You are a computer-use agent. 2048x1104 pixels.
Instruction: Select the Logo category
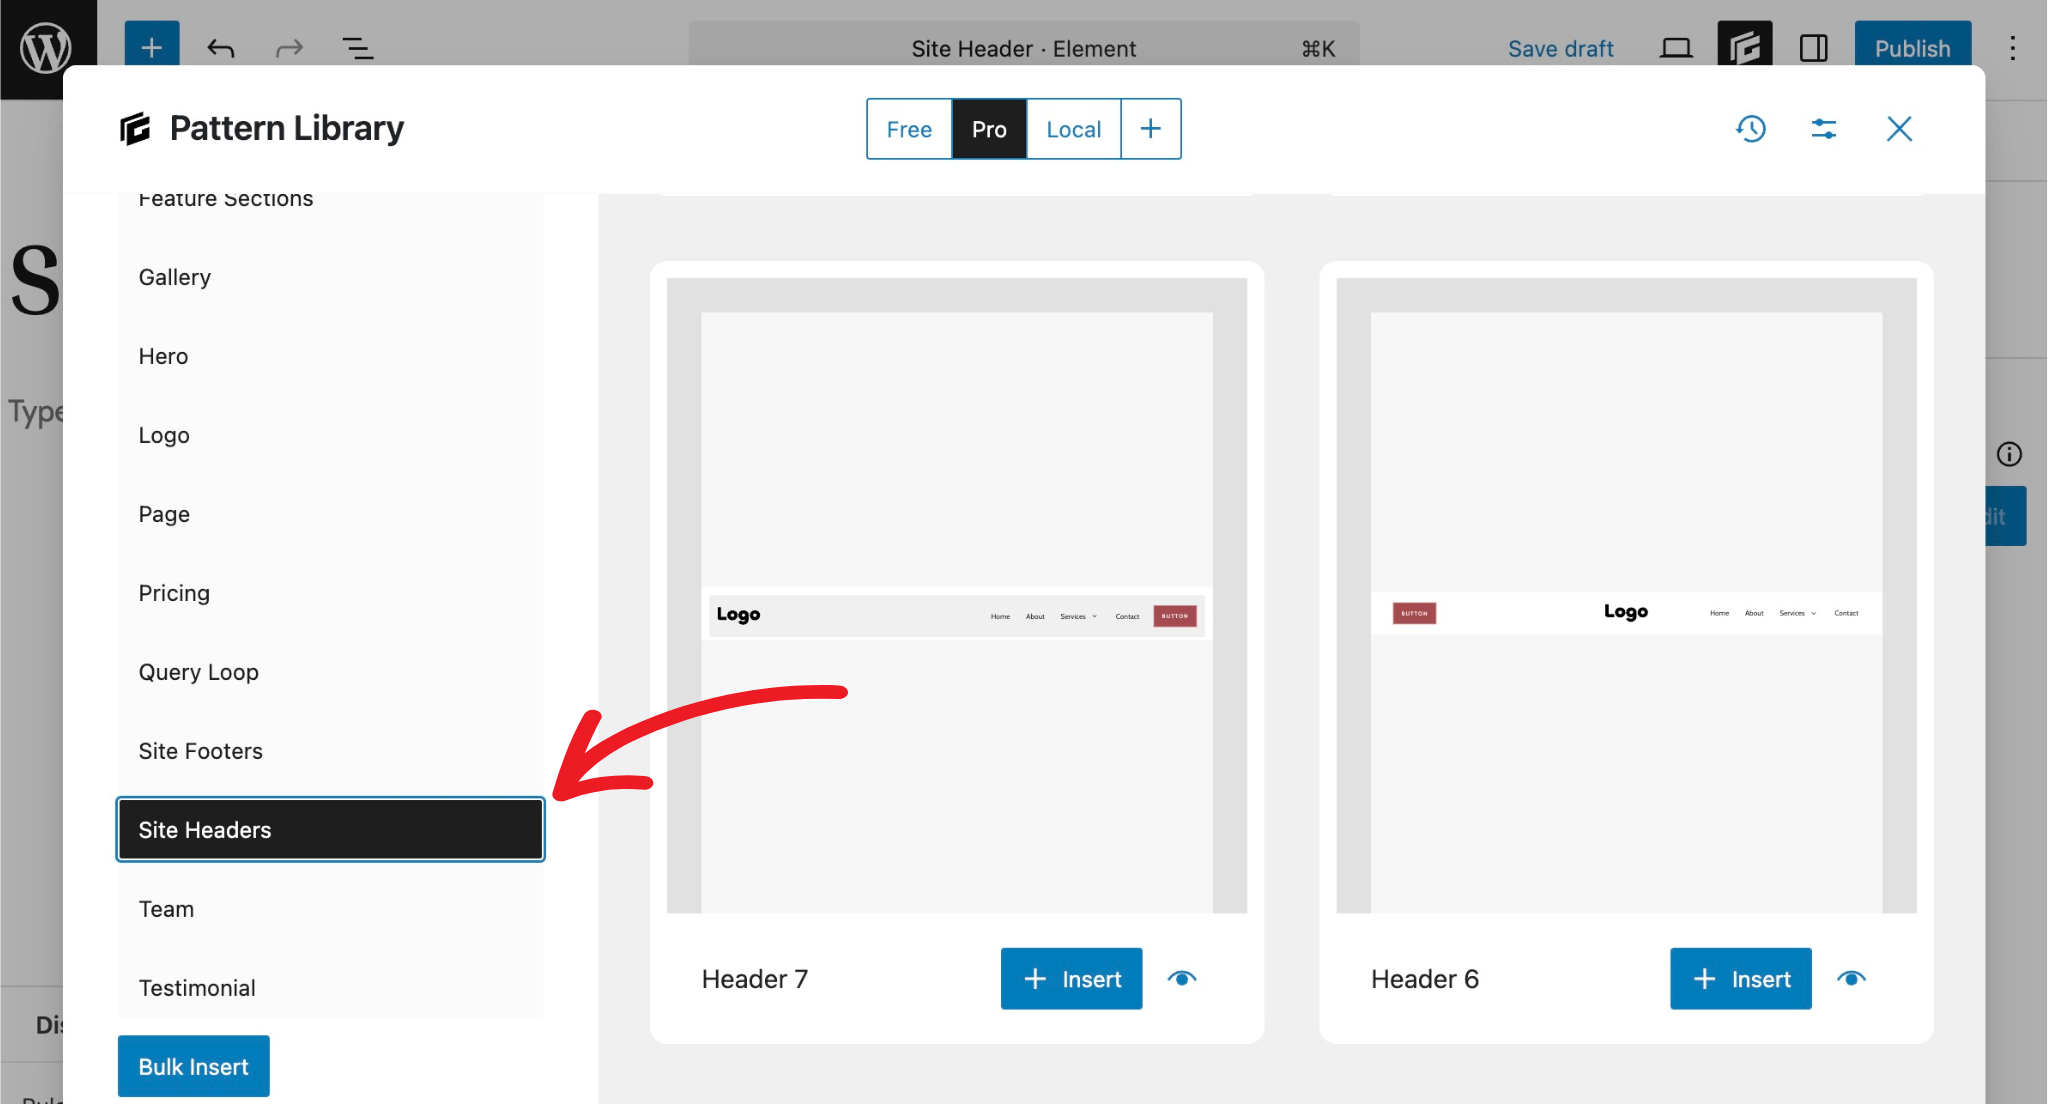[330, 435]
